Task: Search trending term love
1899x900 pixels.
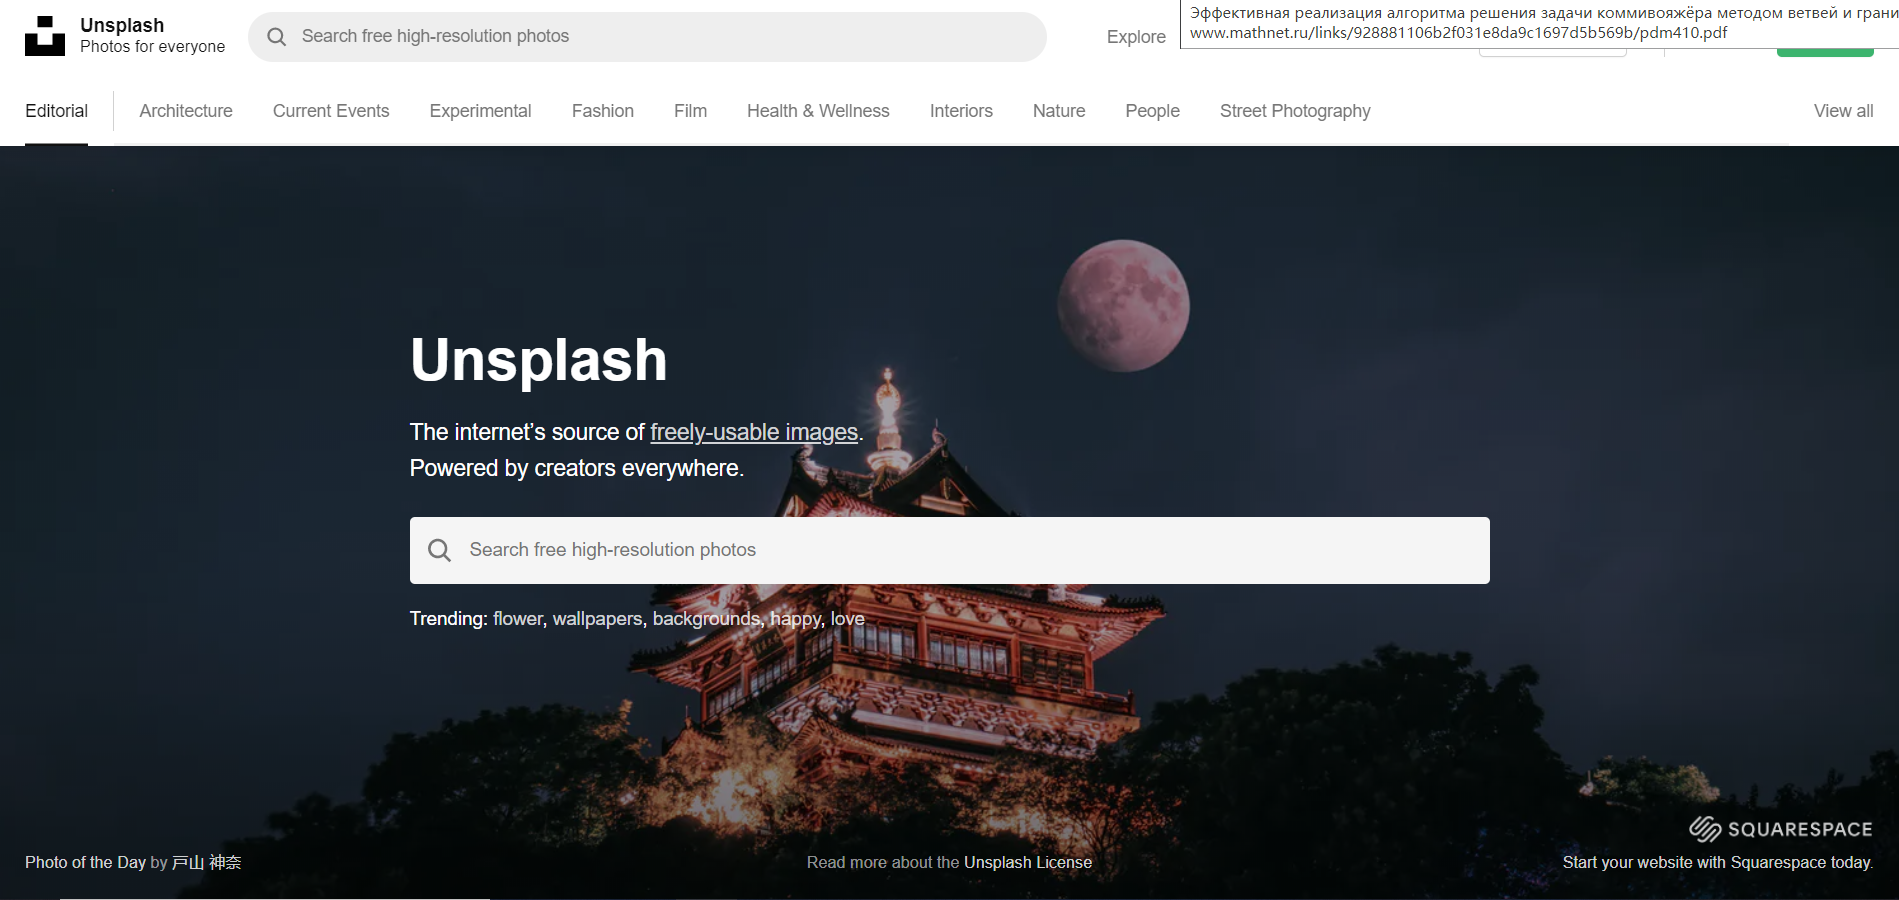Action: [848, 619]
